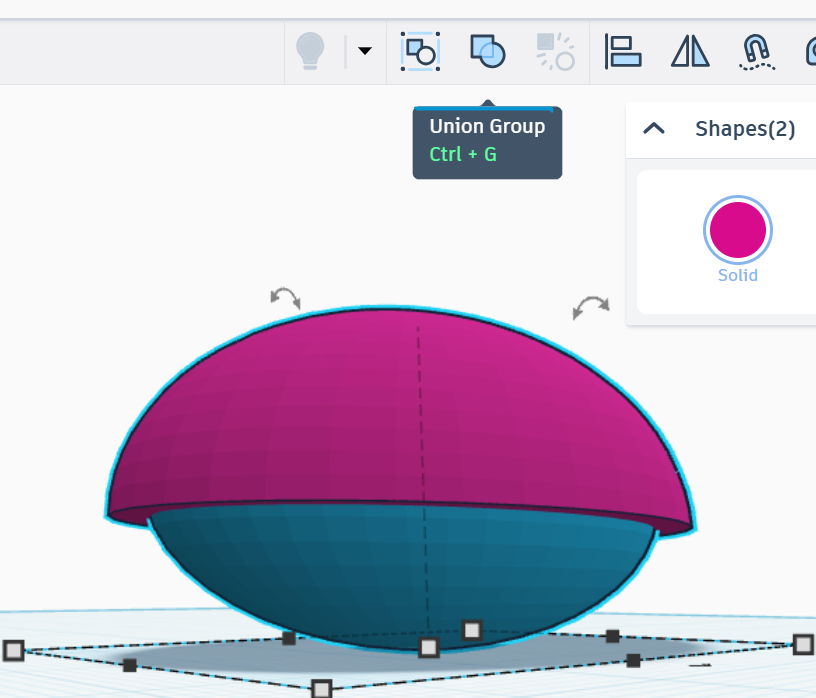
Task: Click the far-left white corner handle
Action: [x=14, y=650]
